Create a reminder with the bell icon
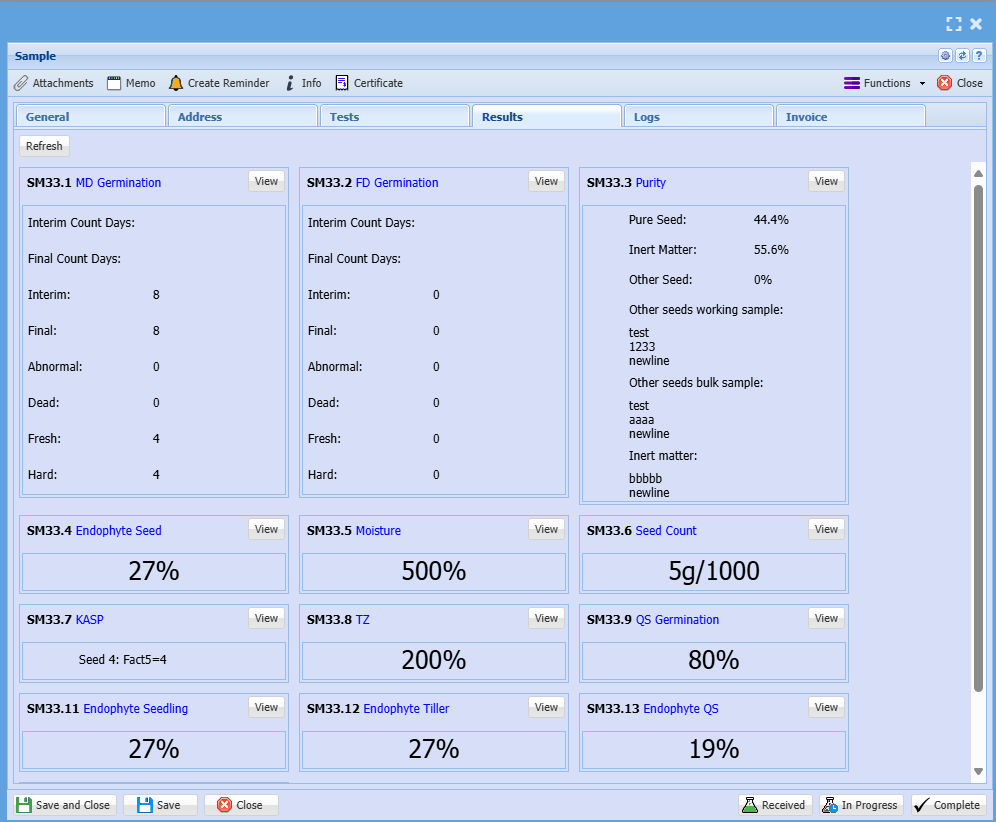This screenshot has height=822, width=996. [x=219, y=83]
